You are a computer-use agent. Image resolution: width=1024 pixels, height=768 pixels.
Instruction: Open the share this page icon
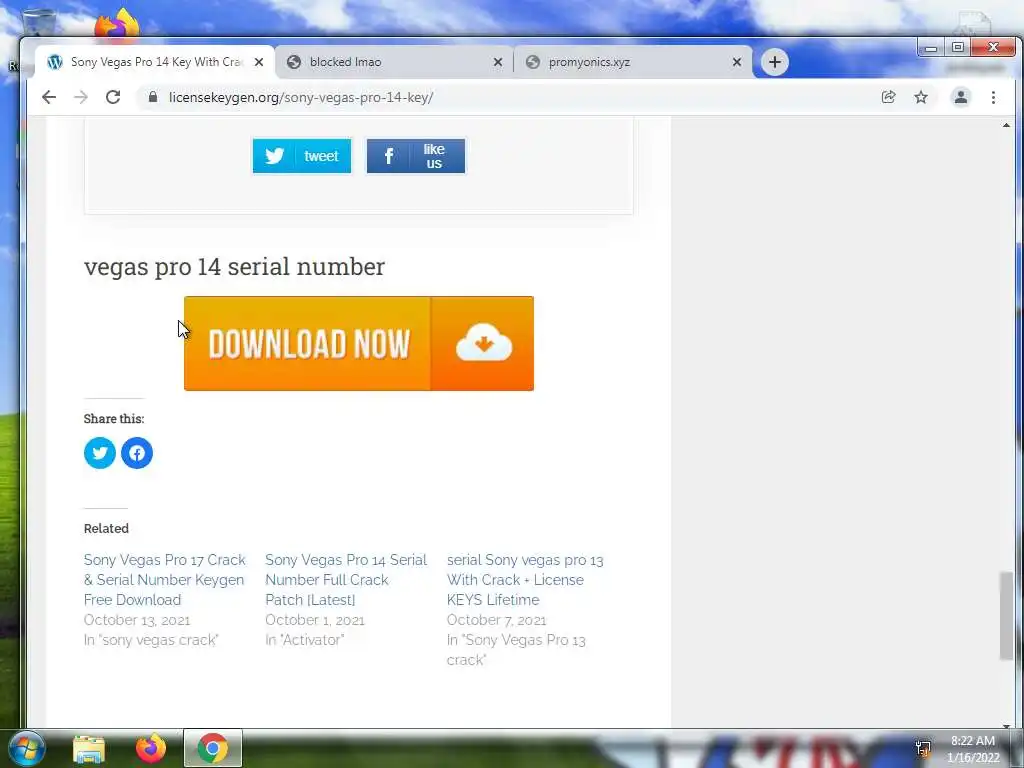[x=888, y=97]
